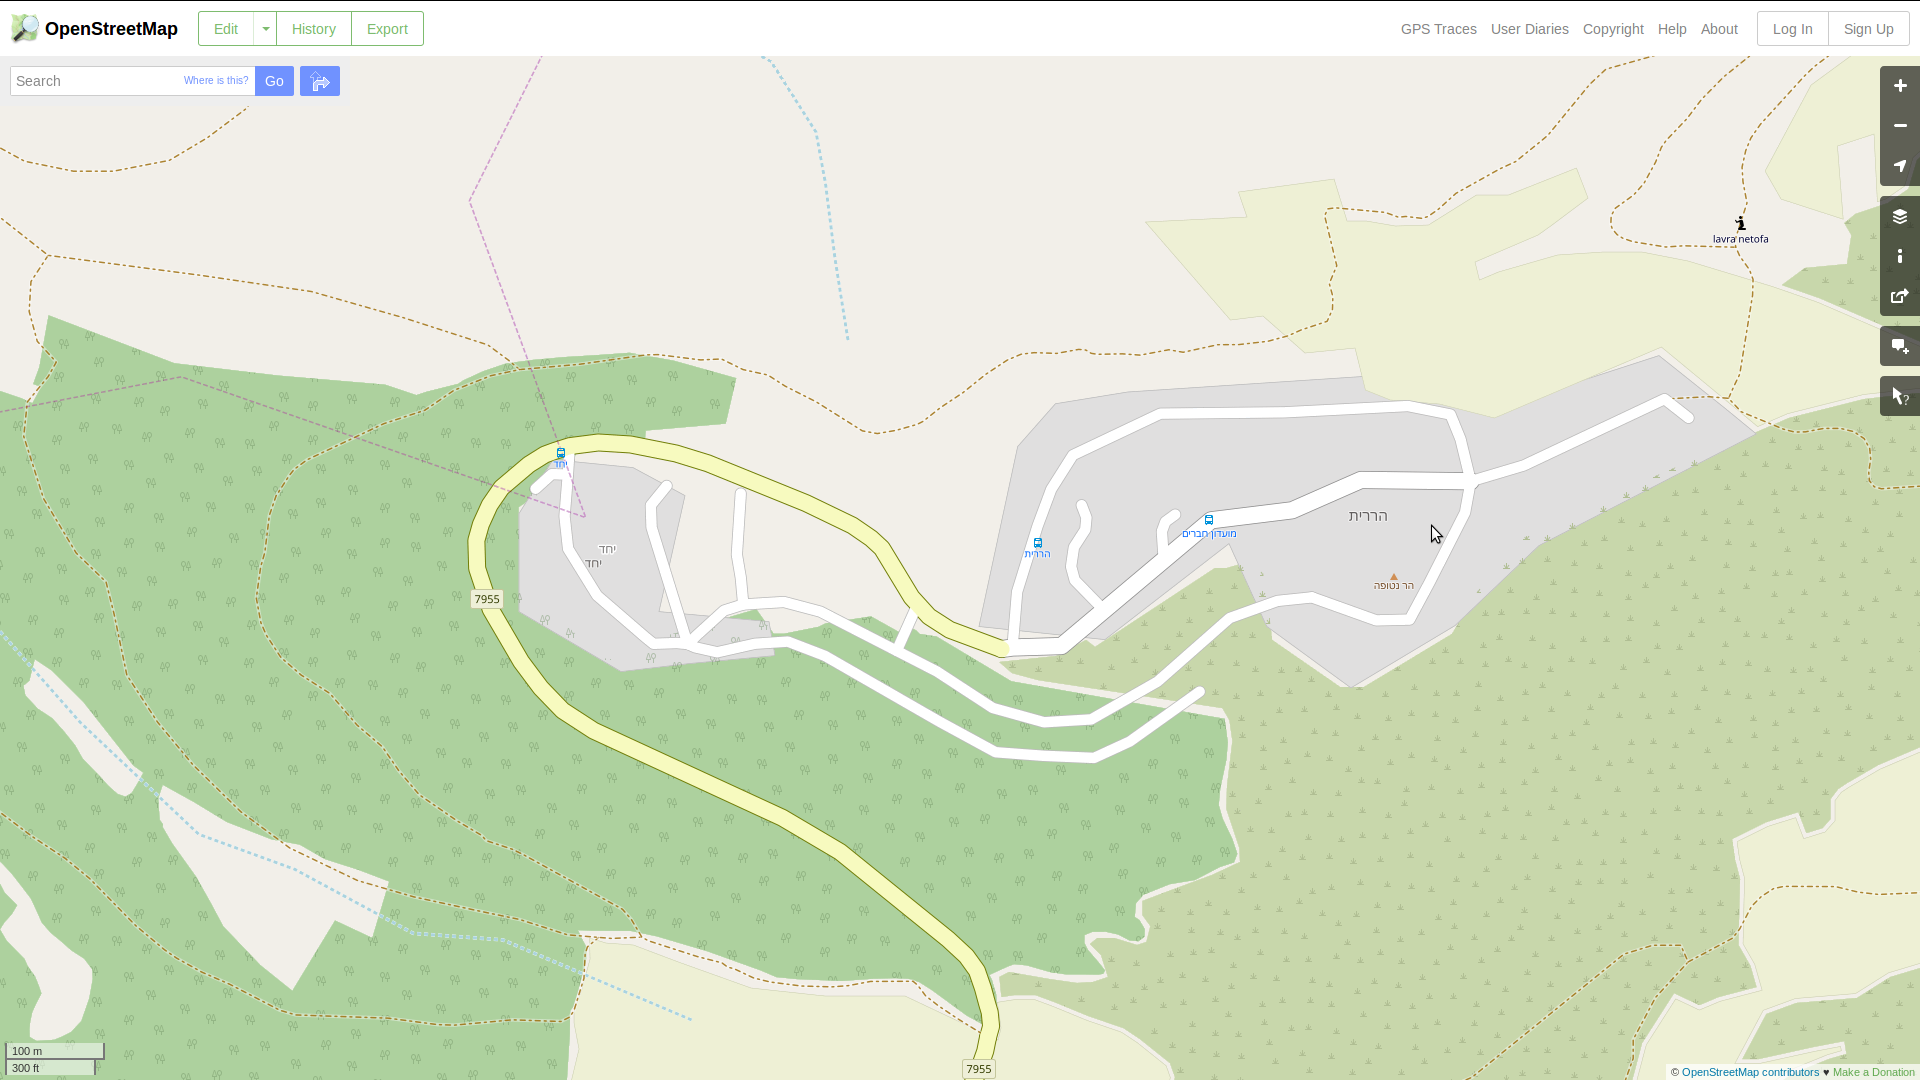Screen dimensions: 1920x1080
Task: Zoom out of the map
Action: click(x=1899, y=126)
